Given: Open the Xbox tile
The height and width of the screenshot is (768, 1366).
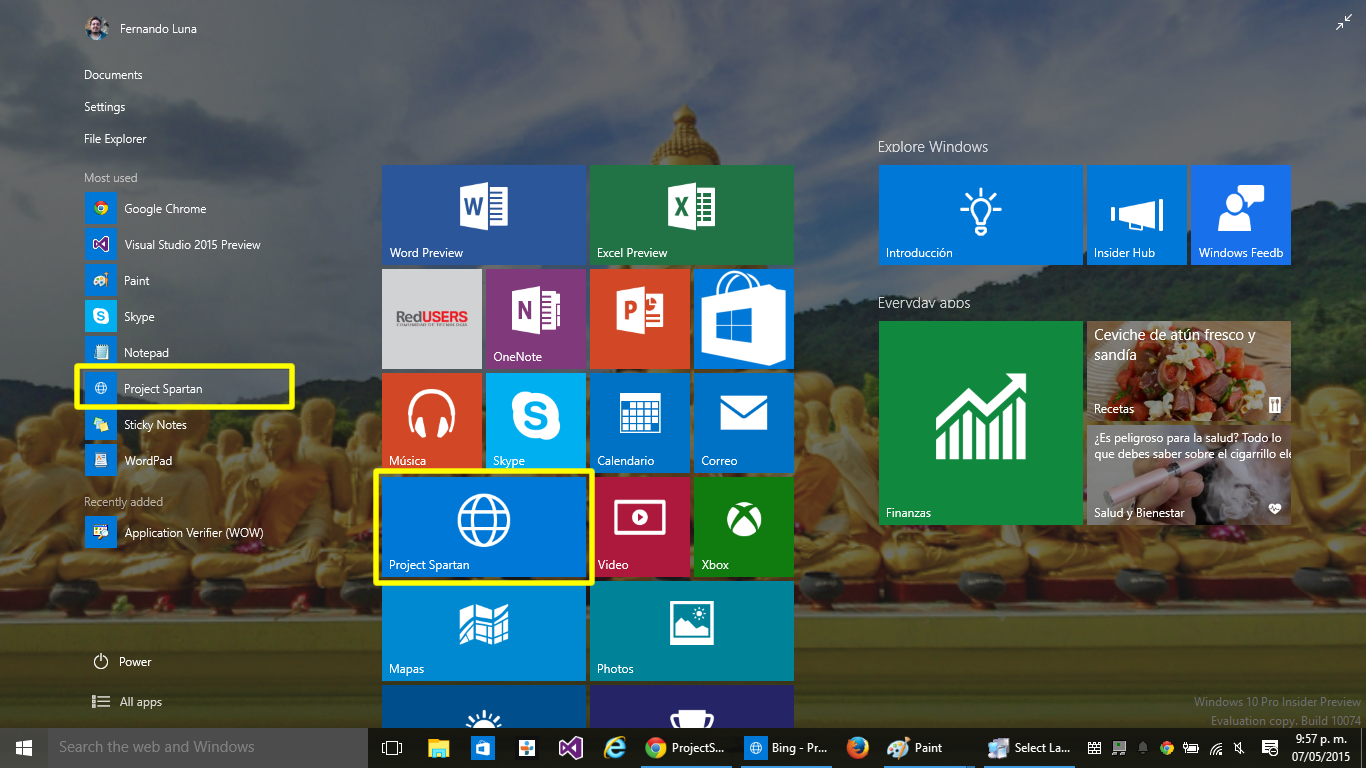Looking at the screenshot, I should click(743, 527).
